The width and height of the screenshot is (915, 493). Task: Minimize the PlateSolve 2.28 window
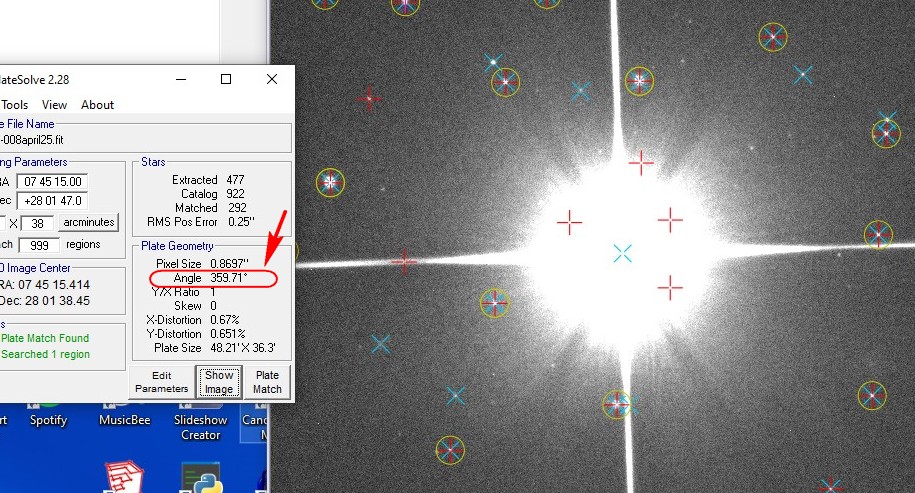(x=180, y=79)
